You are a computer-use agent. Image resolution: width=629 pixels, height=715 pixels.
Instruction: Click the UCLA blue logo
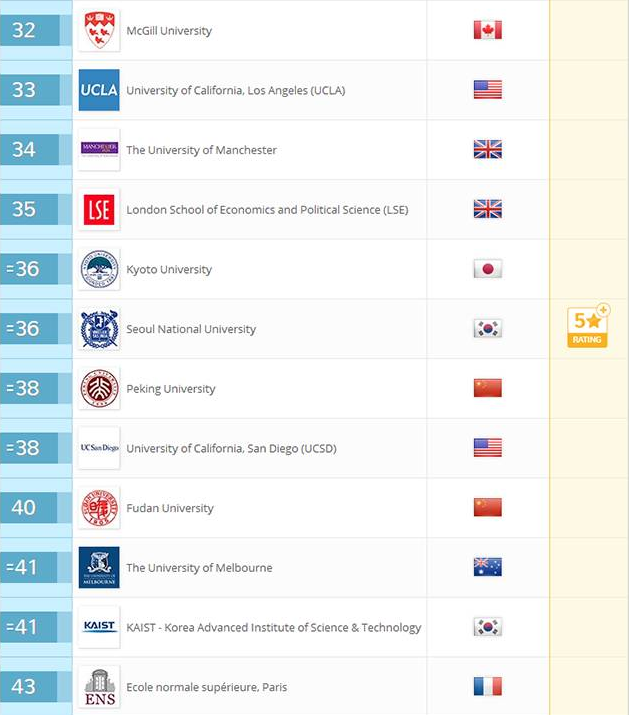pyautogui.click(x=99, y=90)
